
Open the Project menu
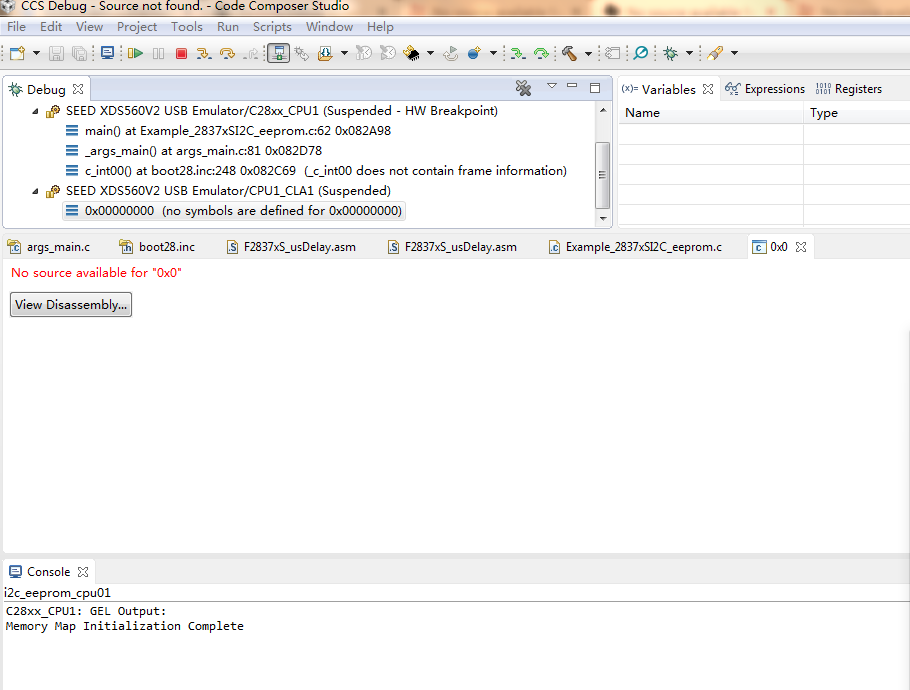click(x=137, y=27)
